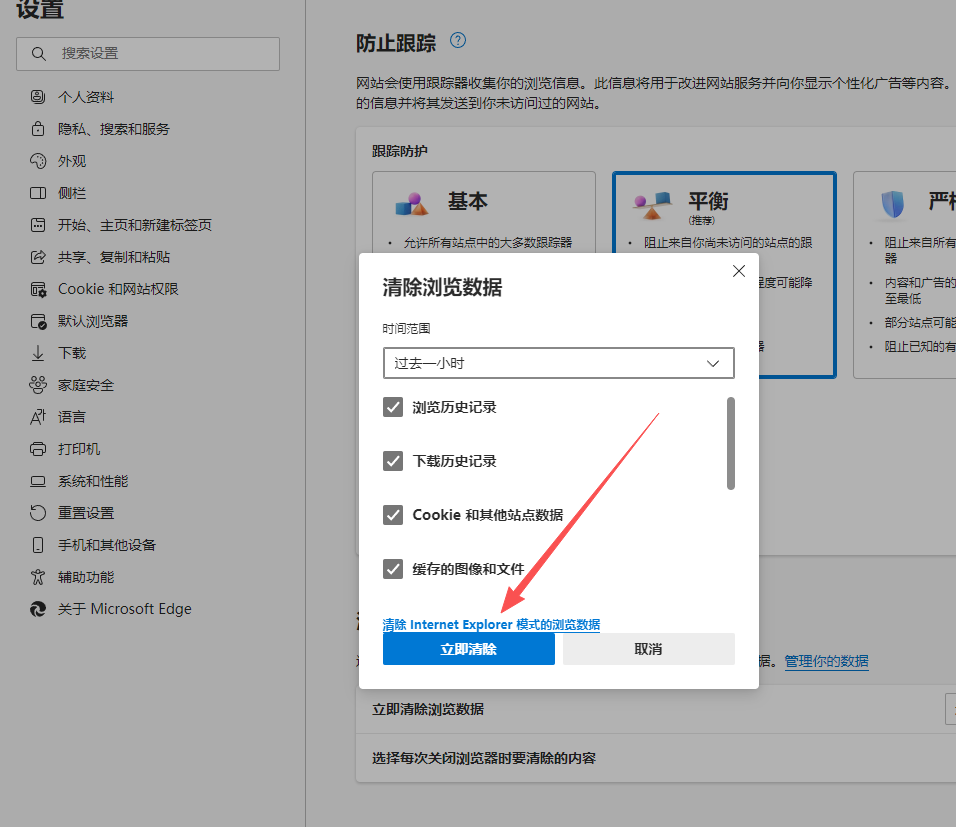Open the Cookie 和网站权限 icon
The width and height of the screenshot is (956, 827).
36,288
